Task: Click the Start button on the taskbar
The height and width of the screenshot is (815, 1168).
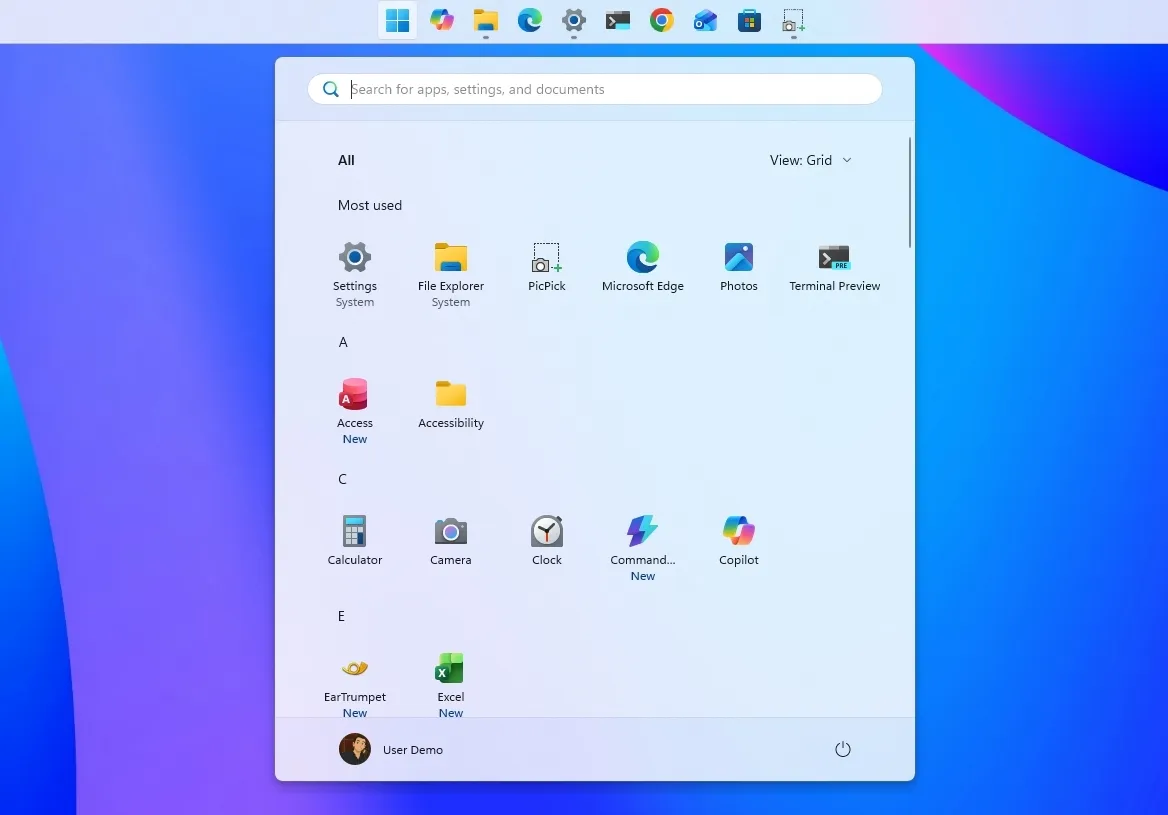Action: 397,20
